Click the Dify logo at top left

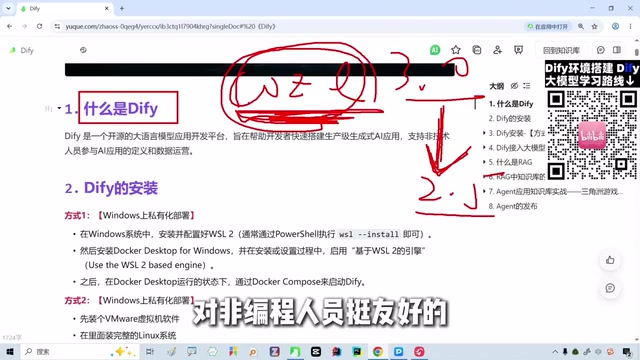13,50
